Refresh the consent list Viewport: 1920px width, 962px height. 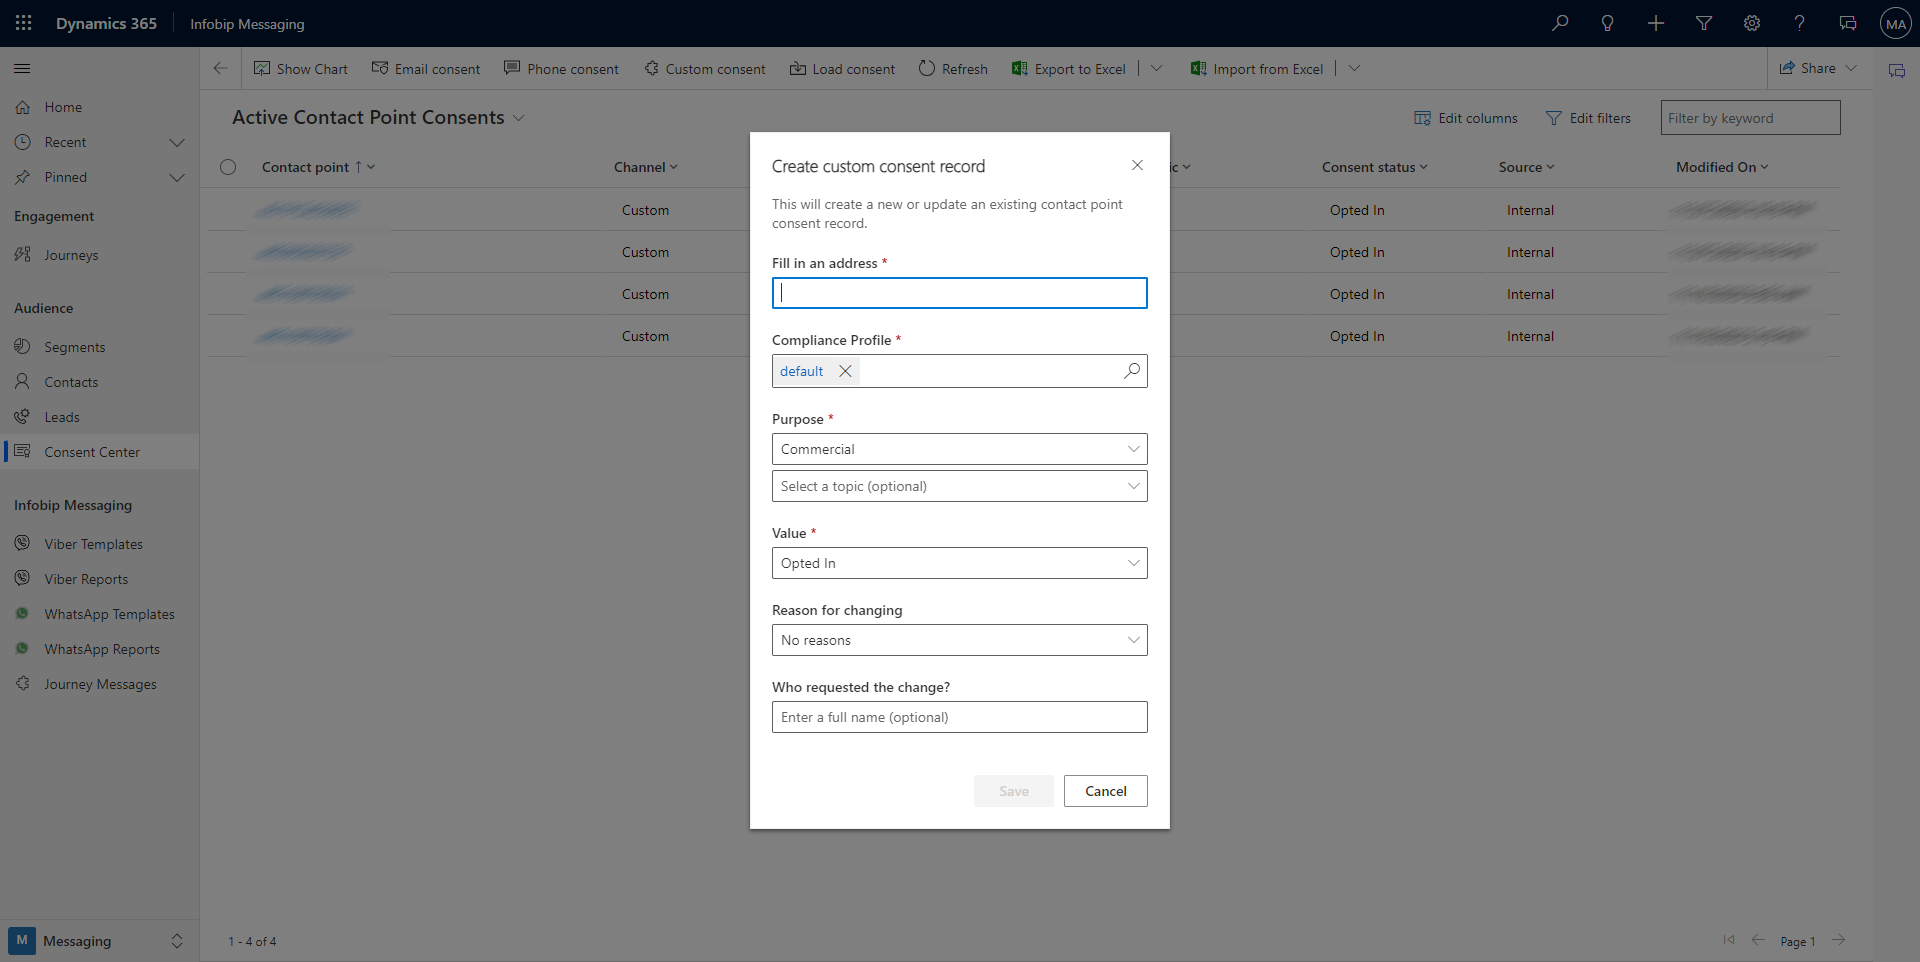coord(953,69)
